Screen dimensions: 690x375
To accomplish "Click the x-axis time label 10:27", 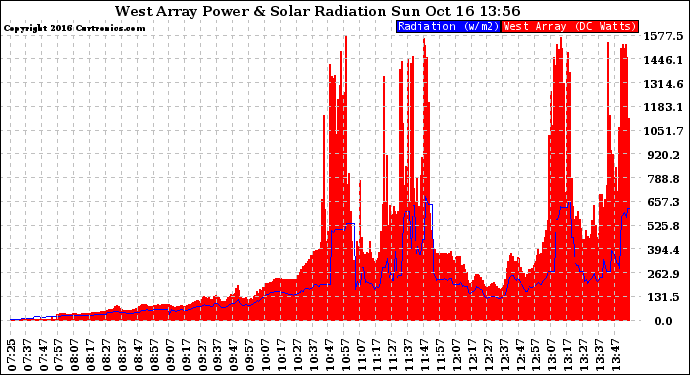I will click(297, 355).
